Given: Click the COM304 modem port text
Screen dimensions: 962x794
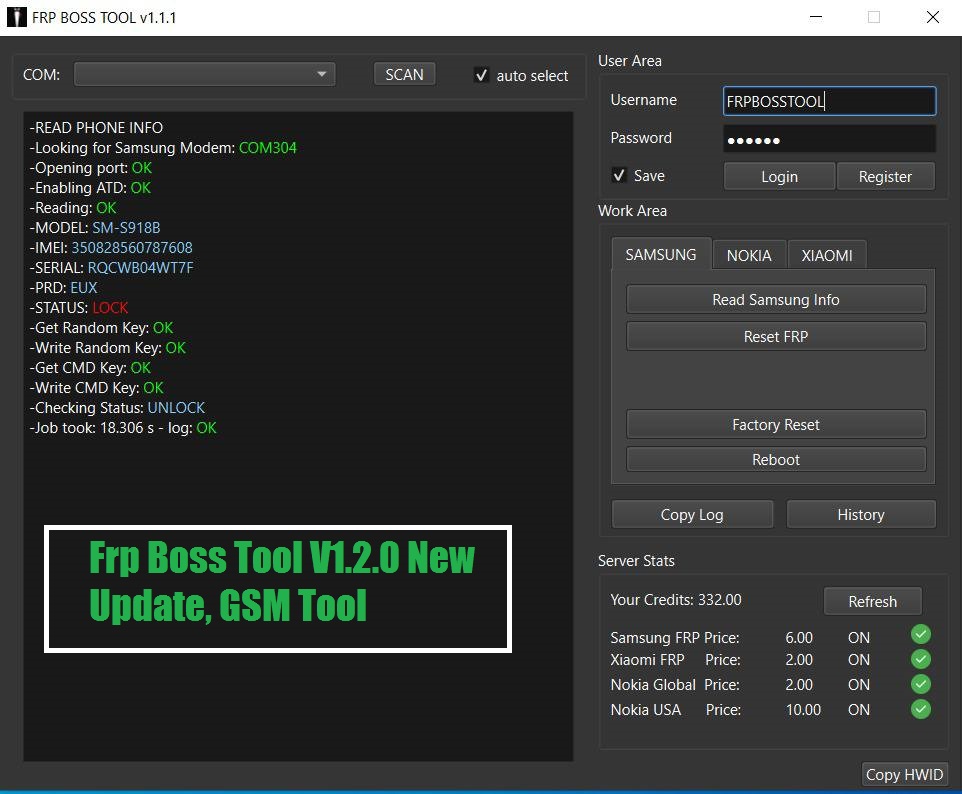Looking at the screenshot, I should pyautogui.click(x=267, y=148).
